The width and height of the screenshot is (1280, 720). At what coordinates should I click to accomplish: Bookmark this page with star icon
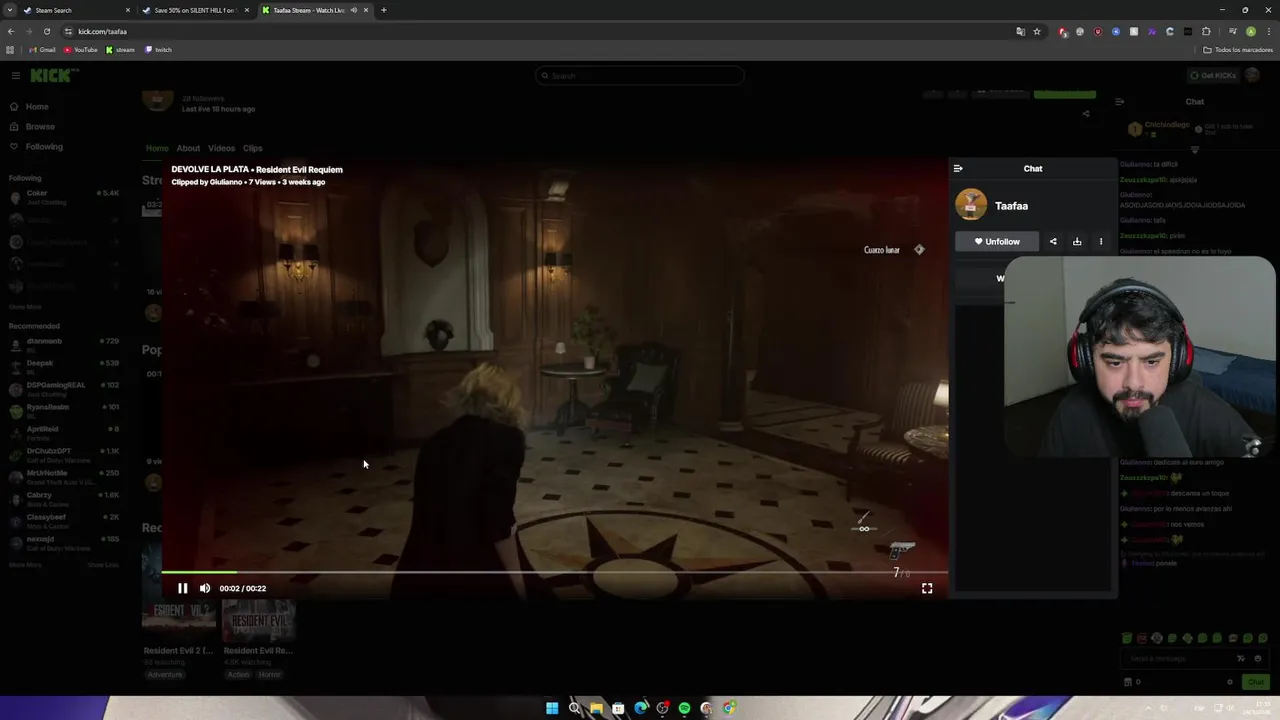coord(1037,31)
